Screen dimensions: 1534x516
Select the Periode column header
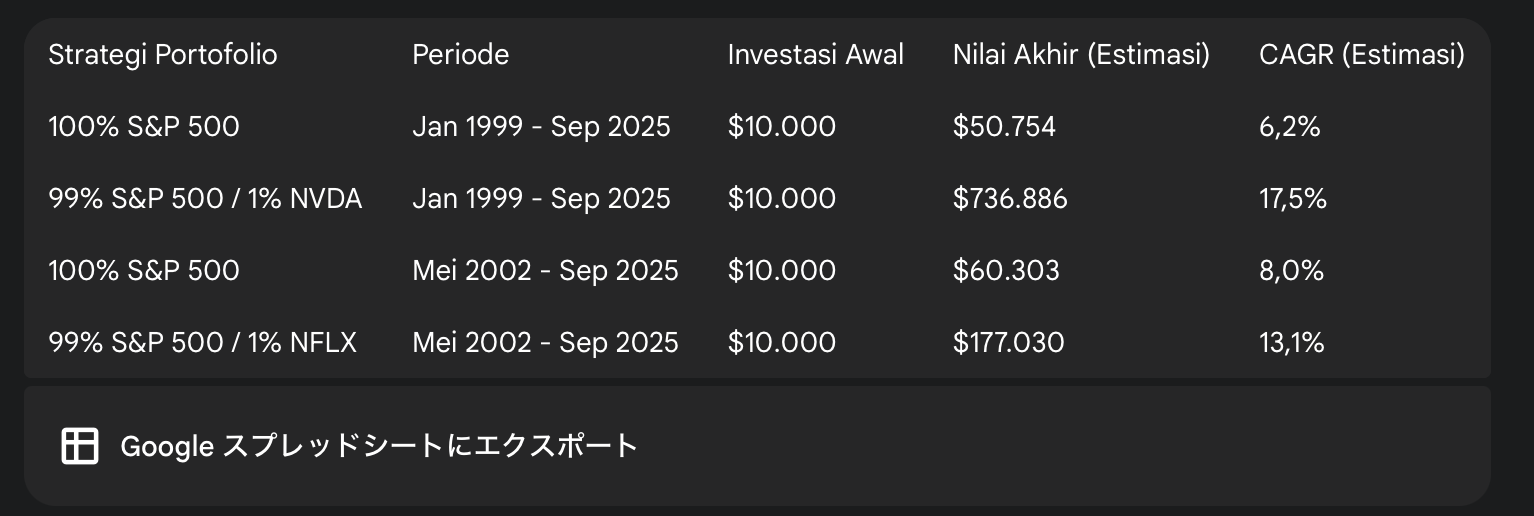click(460, 55)
